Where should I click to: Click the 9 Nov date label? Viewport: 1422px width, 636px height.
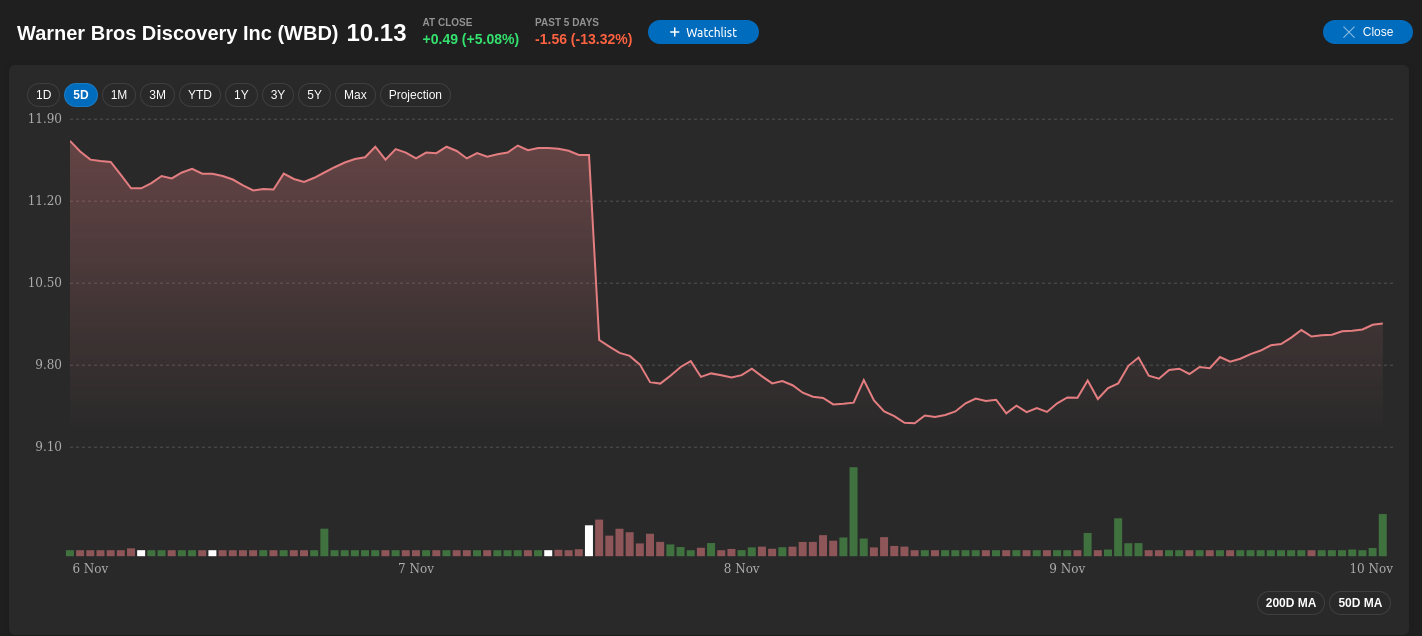coord(1067,569)
